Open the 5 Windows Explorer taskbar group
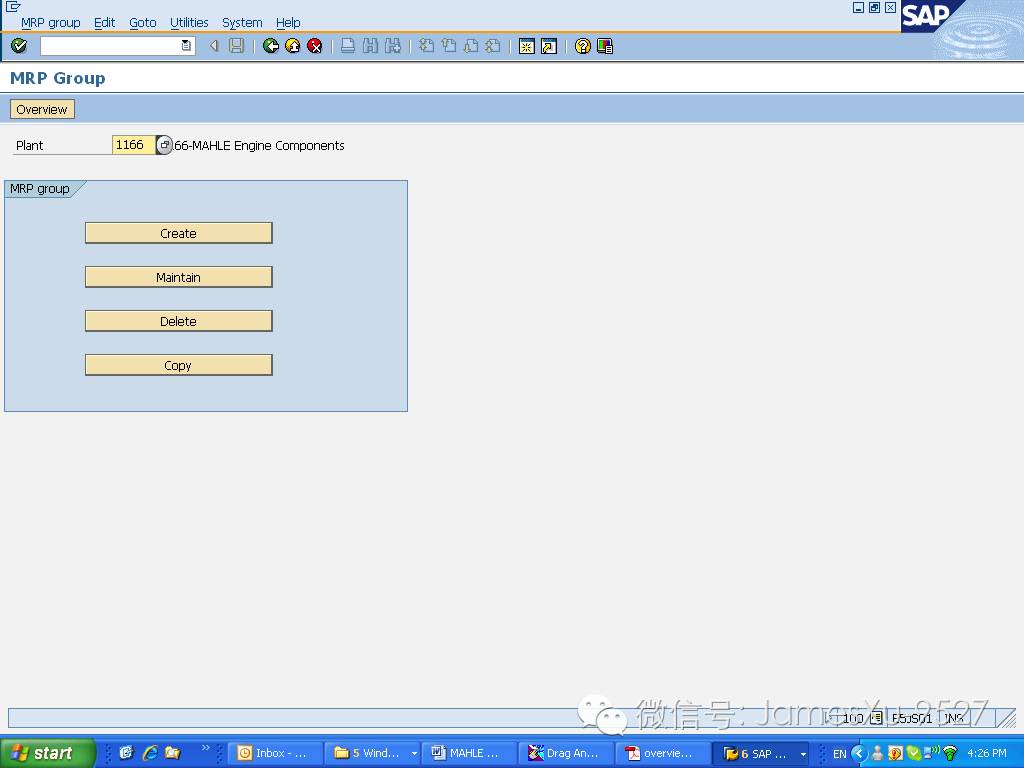The image size is (1024, 768). (x=372, y=753)
